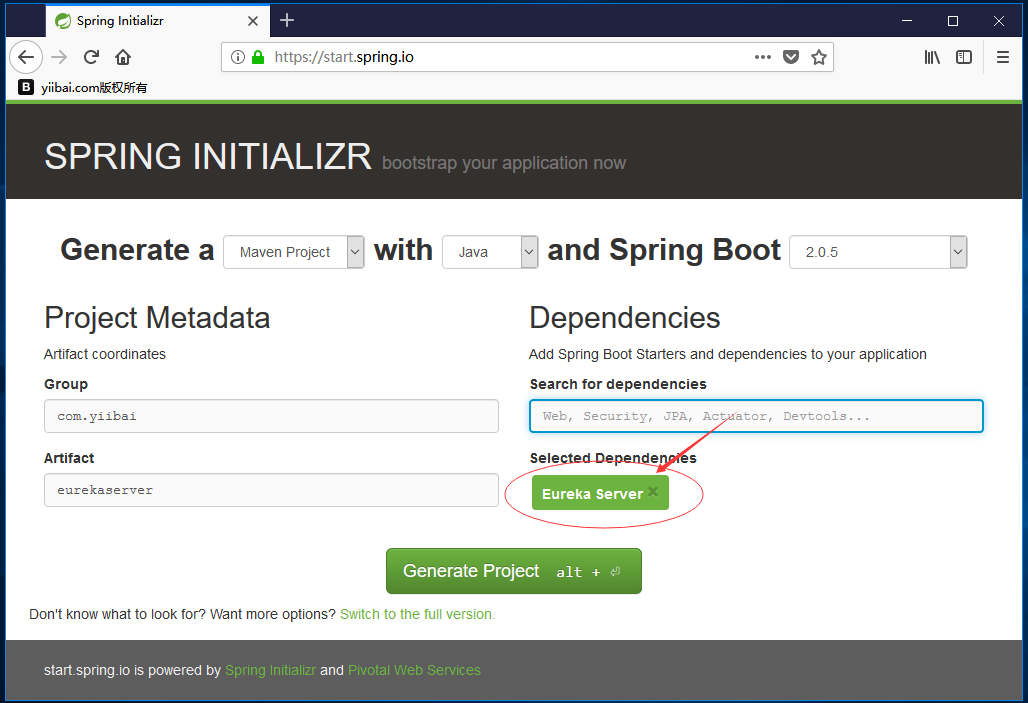The image size is (1028, 703).
Task: Click the SPRING INITIALIZR heading
Action: tap(208, 156)
